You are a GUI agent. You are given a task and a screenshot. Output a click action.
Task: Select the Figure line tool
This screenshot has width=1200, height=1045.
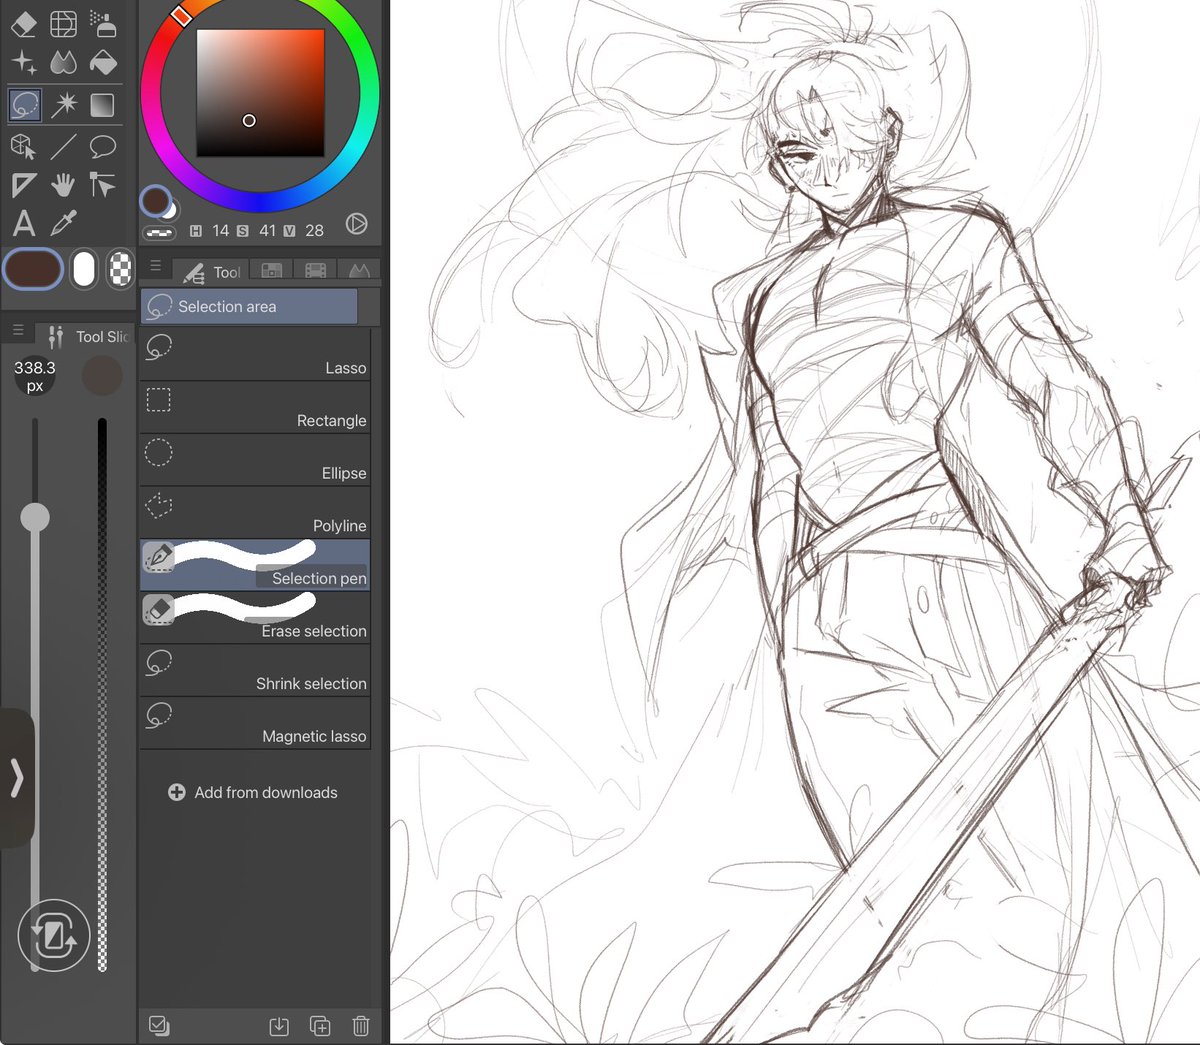click(x=63, y=146)
